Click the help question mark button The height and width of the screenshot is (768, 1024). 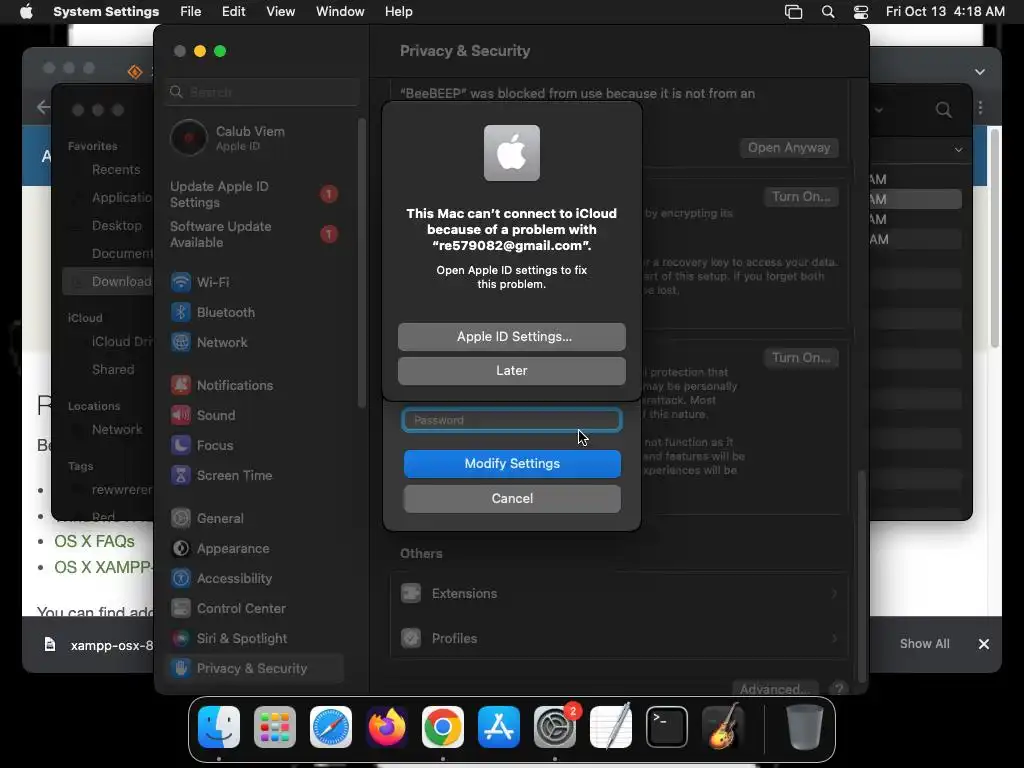click(x=839, y=688)
